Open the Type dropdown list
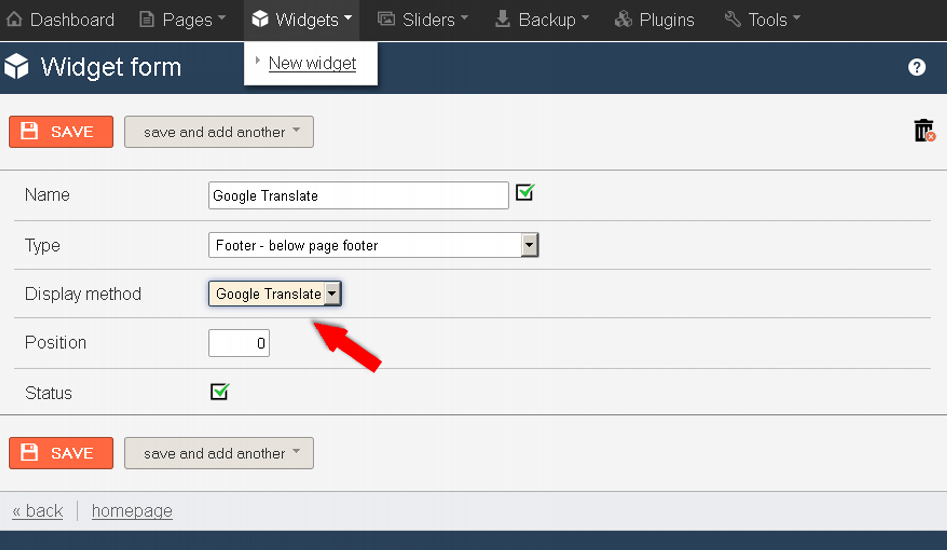947x550 pixels. [373, 245]
